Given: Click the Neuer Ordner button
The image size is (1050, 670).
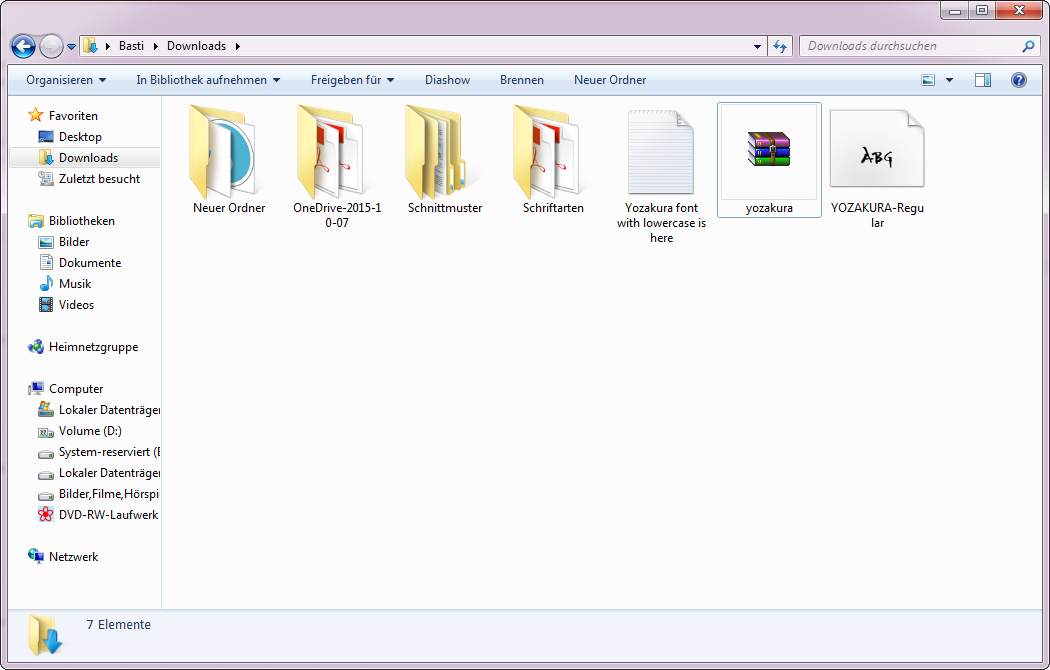Looking at the screenshot, I should (610, 80).
